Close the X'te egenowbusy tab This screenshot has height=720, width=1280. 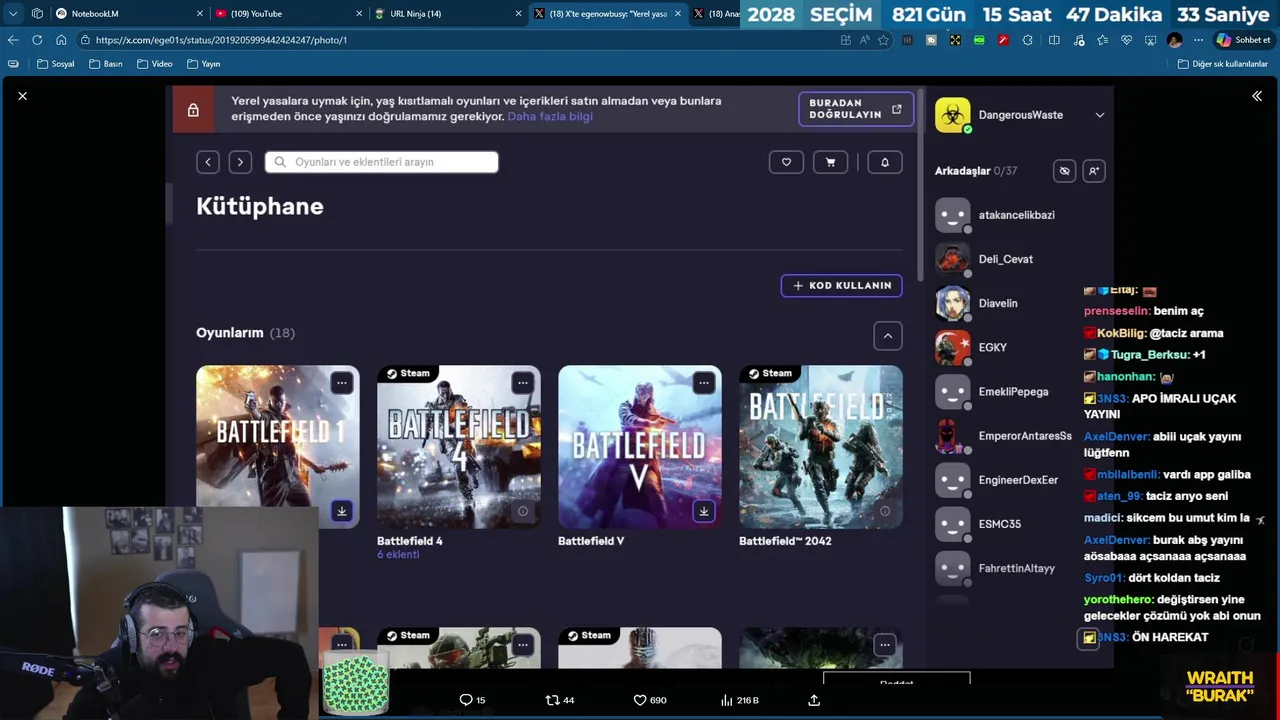(678, 14)
